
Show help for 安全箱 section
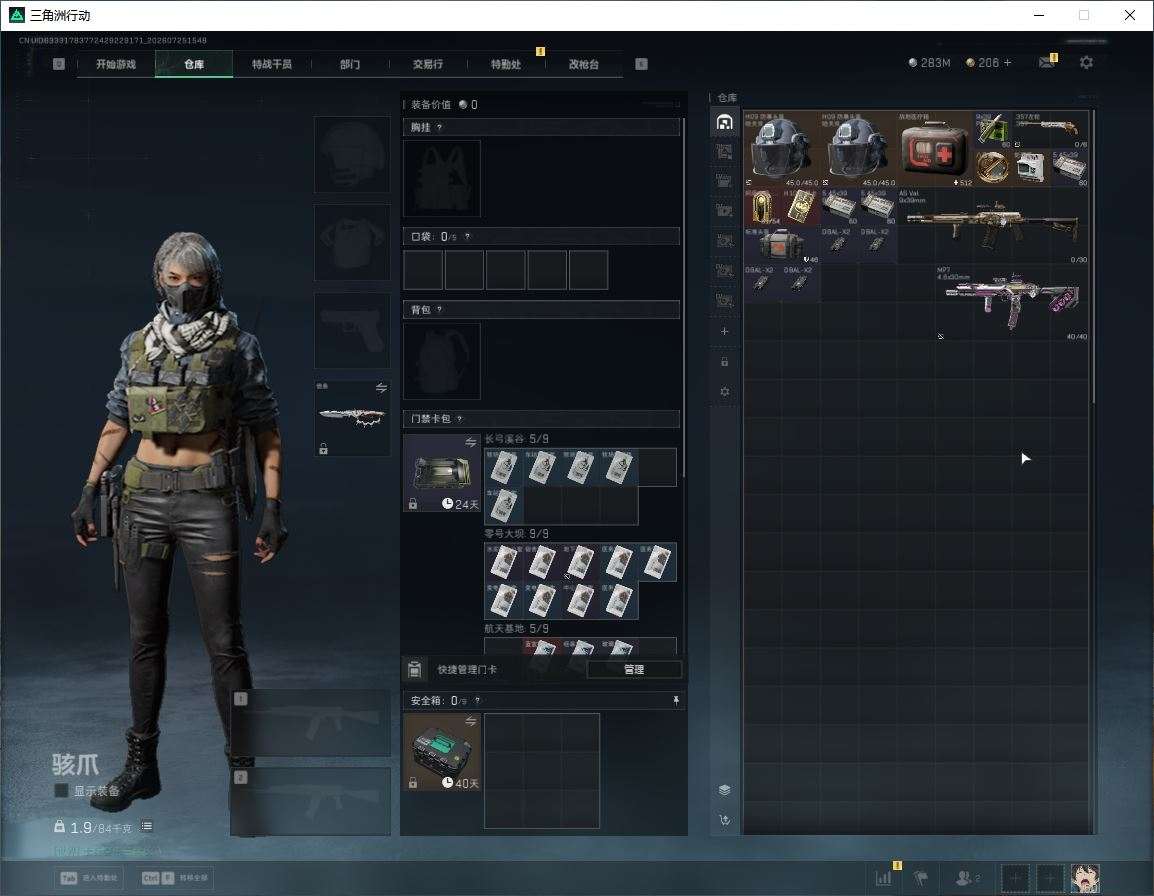click(x=477, y=701)
